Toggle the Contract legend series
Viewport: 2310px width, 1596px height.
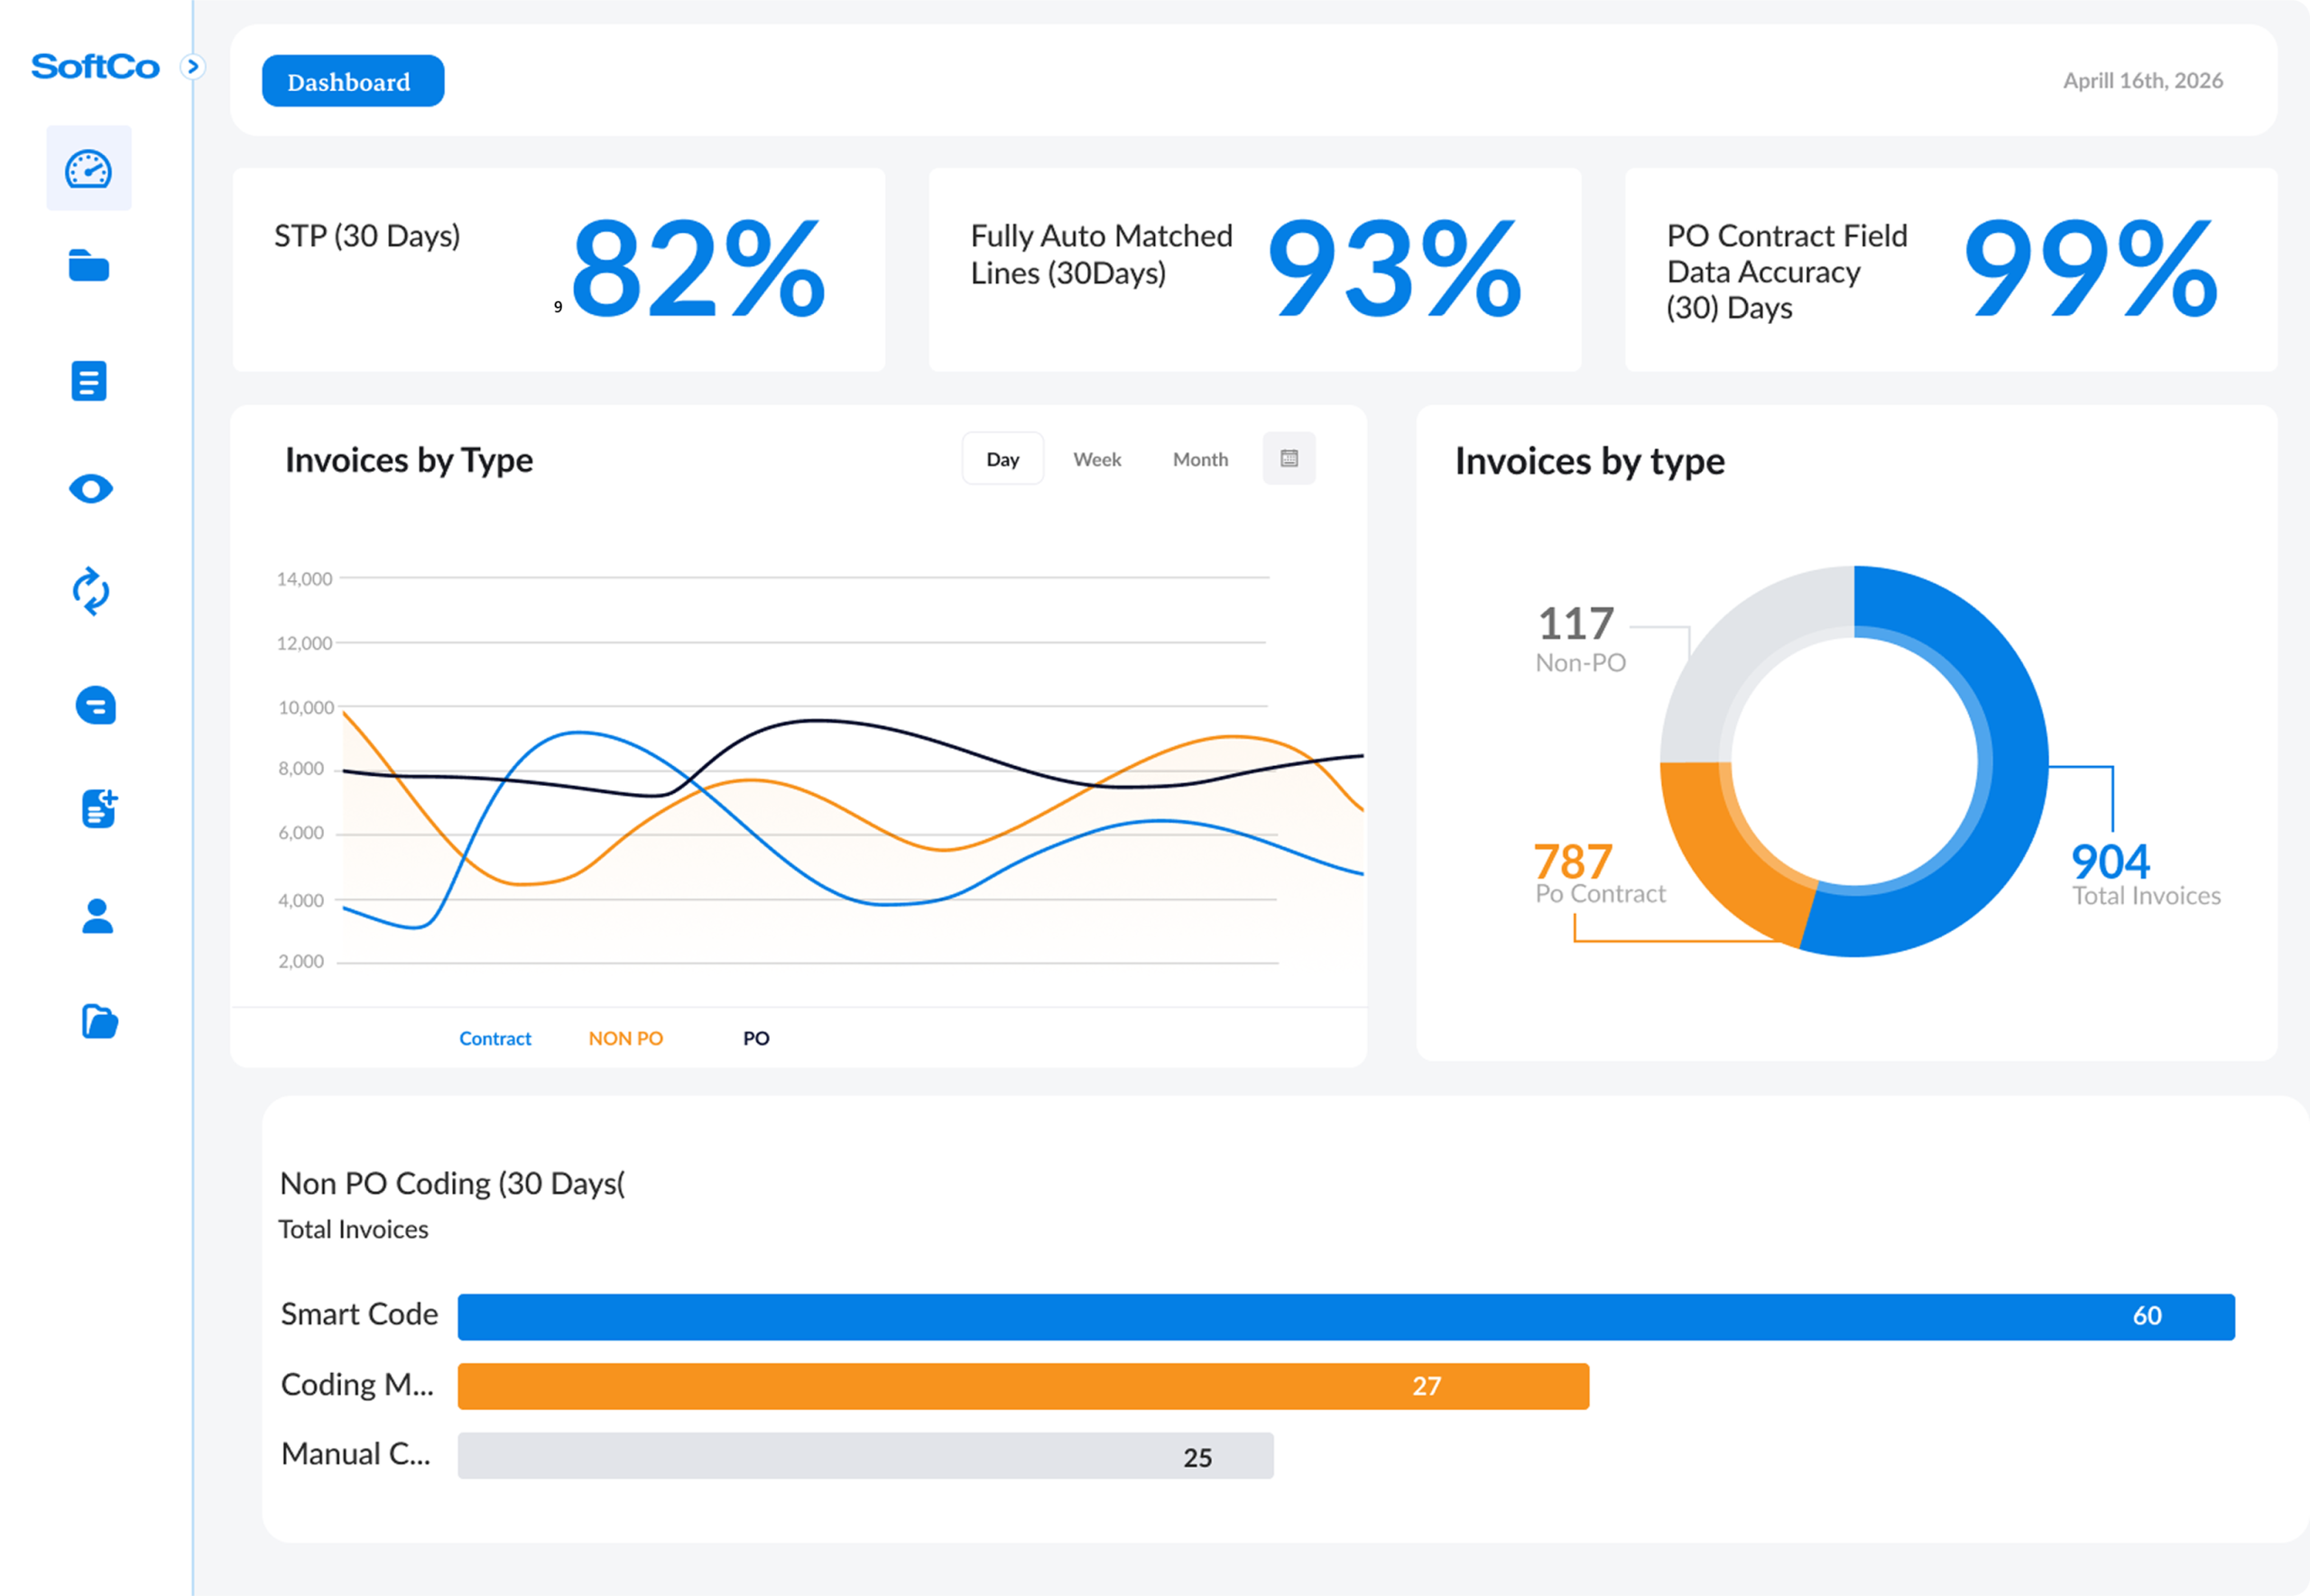pyautogui.click(x=495, y=1039)
